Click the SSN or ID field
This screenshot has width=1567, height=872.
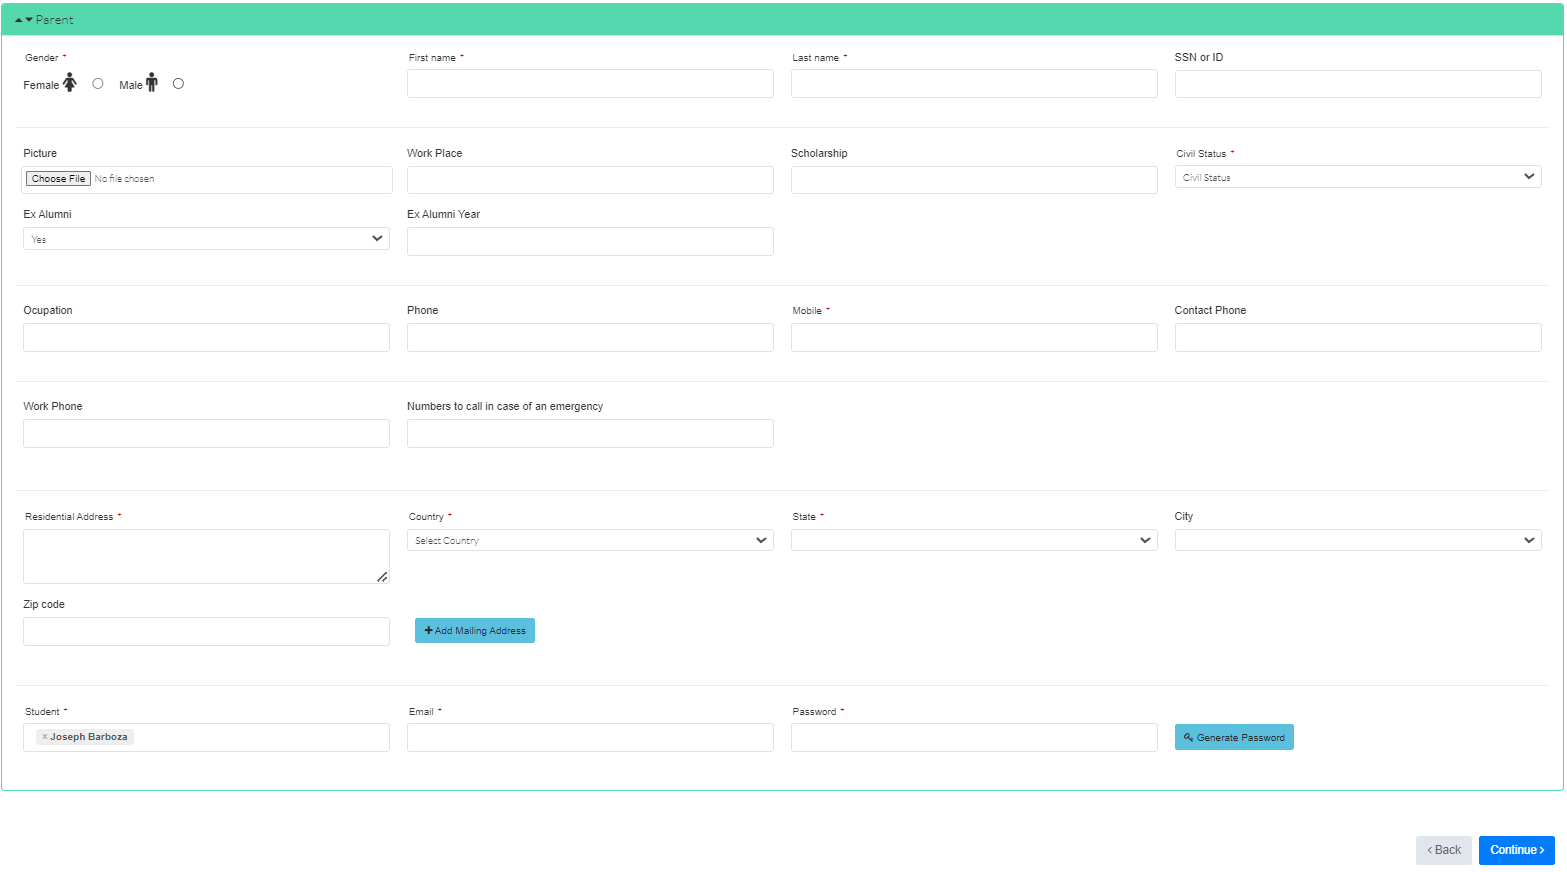pos(1358,84)
